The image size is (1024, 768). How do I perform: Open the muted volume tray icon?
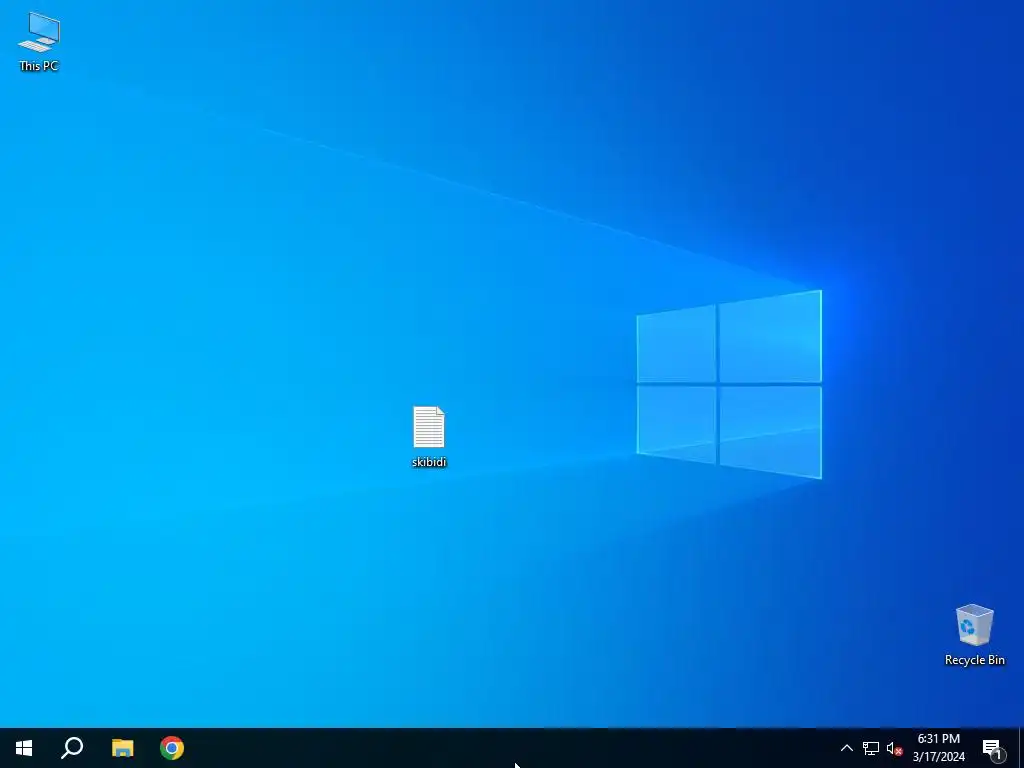pos(894,748)
